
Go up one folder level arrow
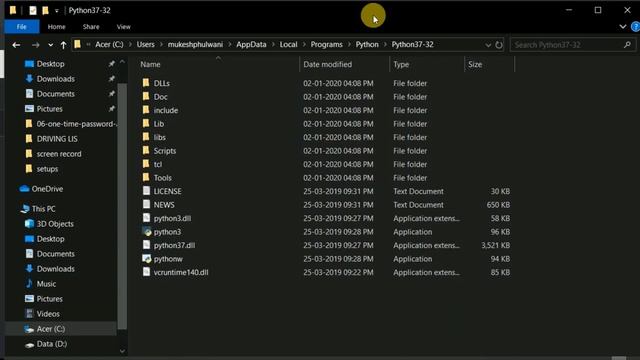click(x=63, y=45)
